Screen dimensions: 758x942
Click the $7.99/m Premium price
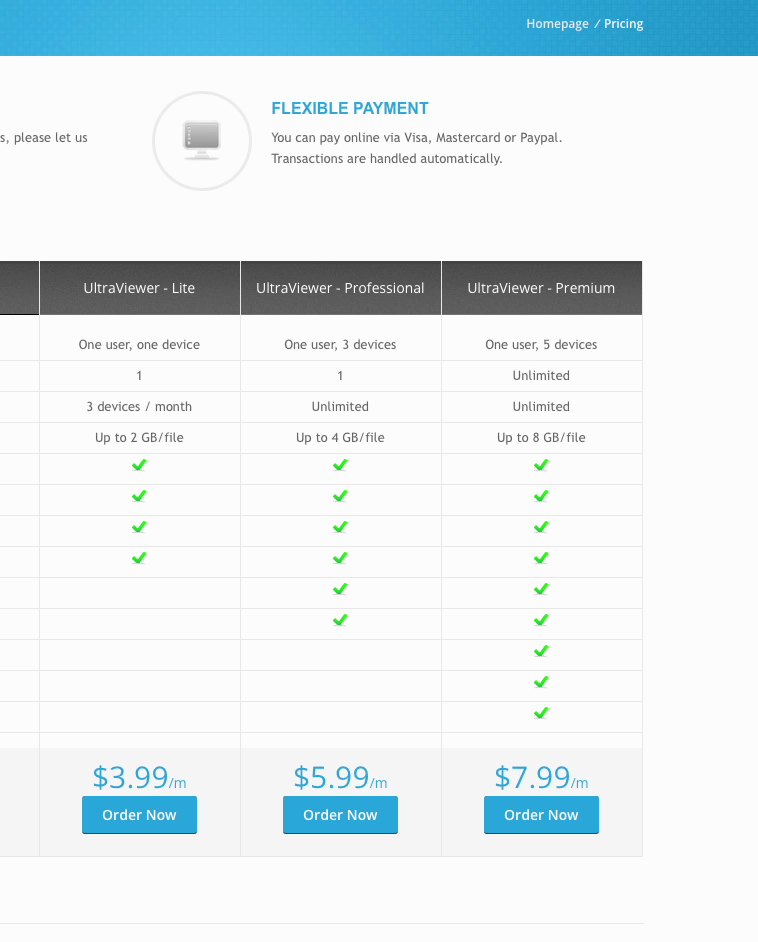tap(541, 777)
